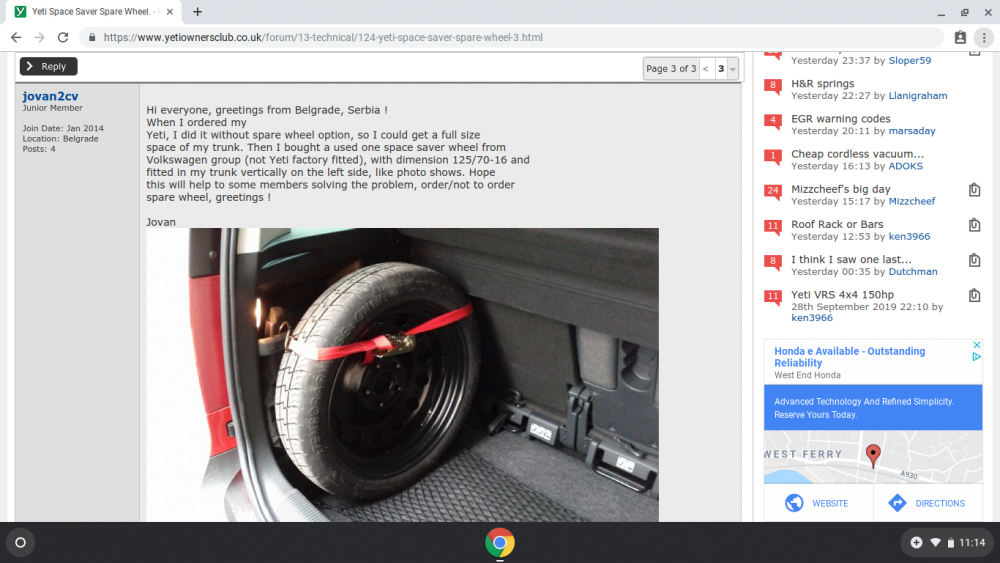Click the padlock site info icon

coord(92,38)
